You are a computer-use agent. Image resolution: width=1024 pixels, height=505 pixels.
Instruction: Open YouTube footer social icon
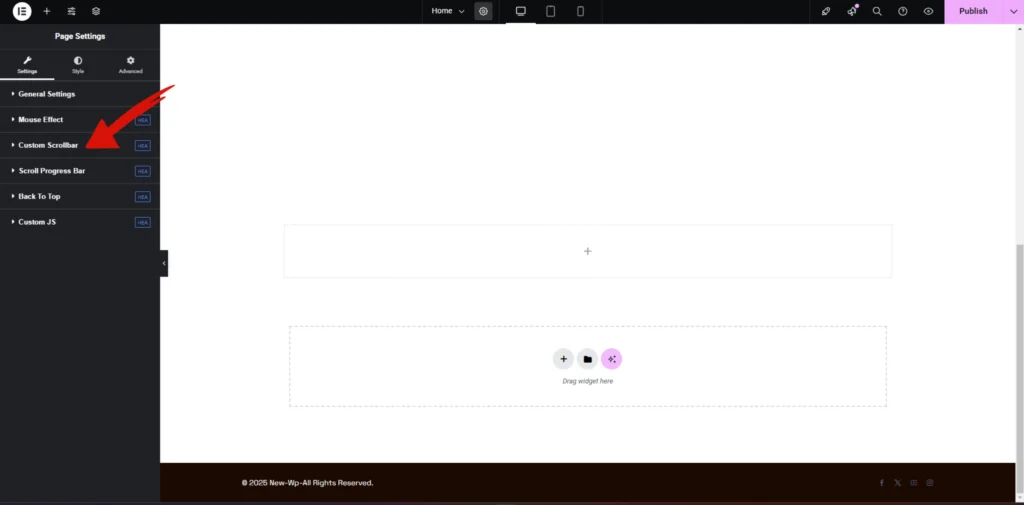pyautogui.click(x=914, y=483)
